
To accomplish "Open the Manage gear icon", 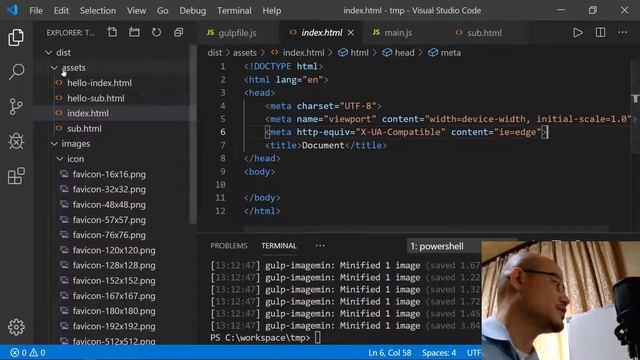I will pyautogui.click(x=16, y=327).
